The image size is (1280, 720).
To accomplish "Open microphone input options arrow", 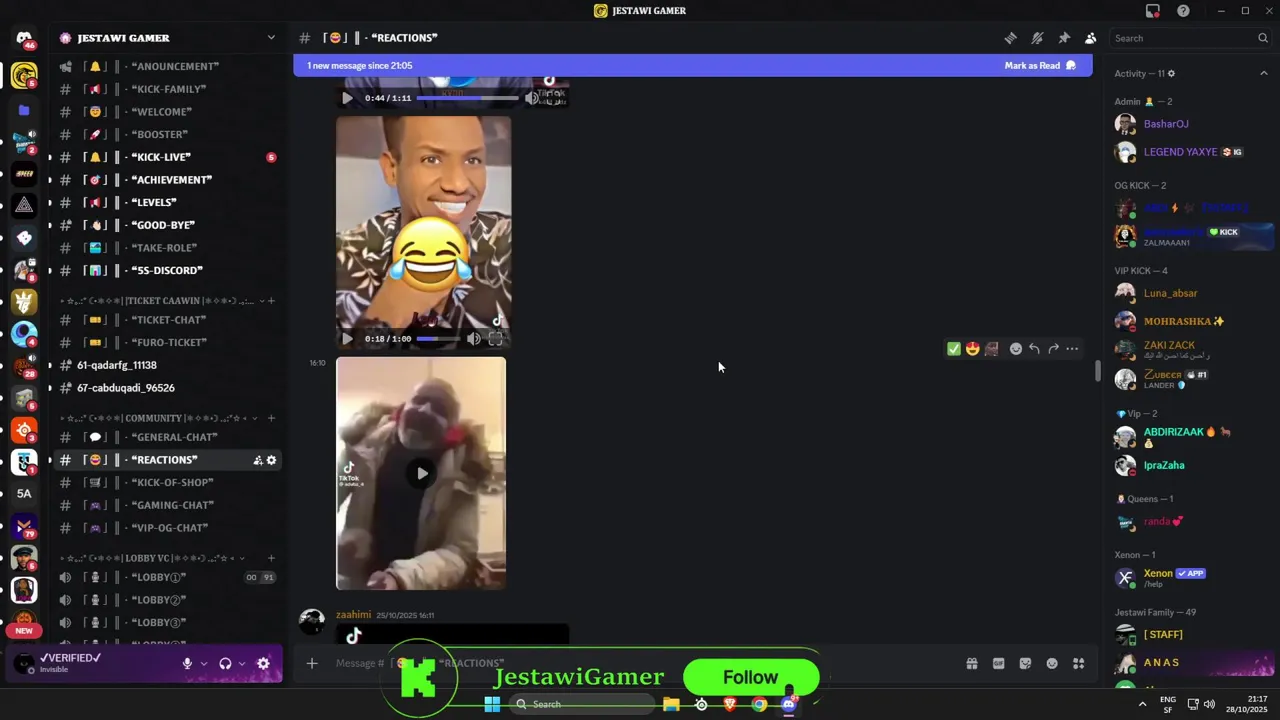I will [x=204, y=663].
